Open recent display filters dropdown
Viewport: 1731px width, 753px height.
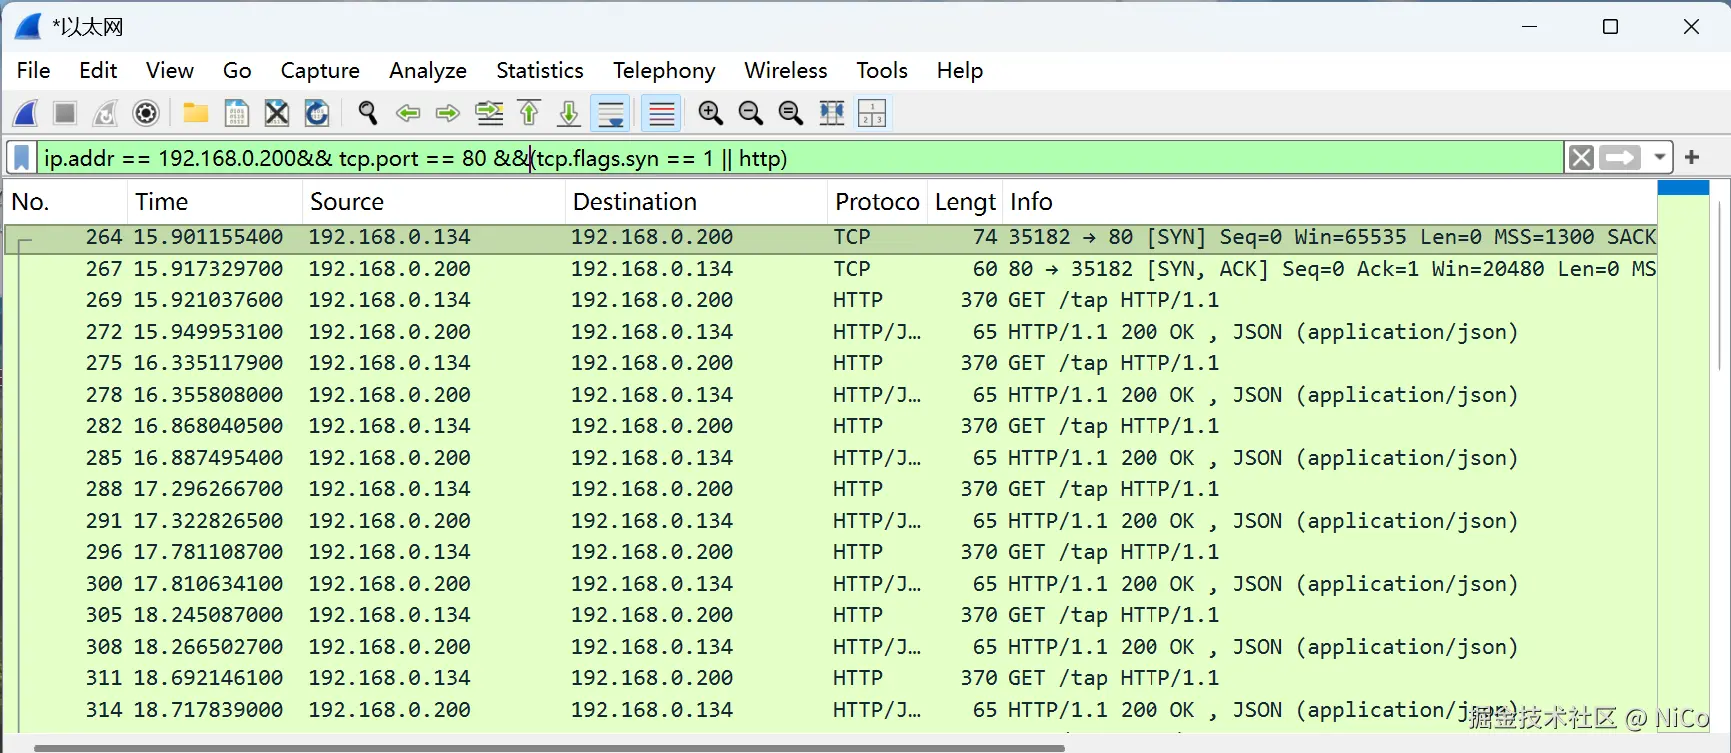click(1659, 158)
